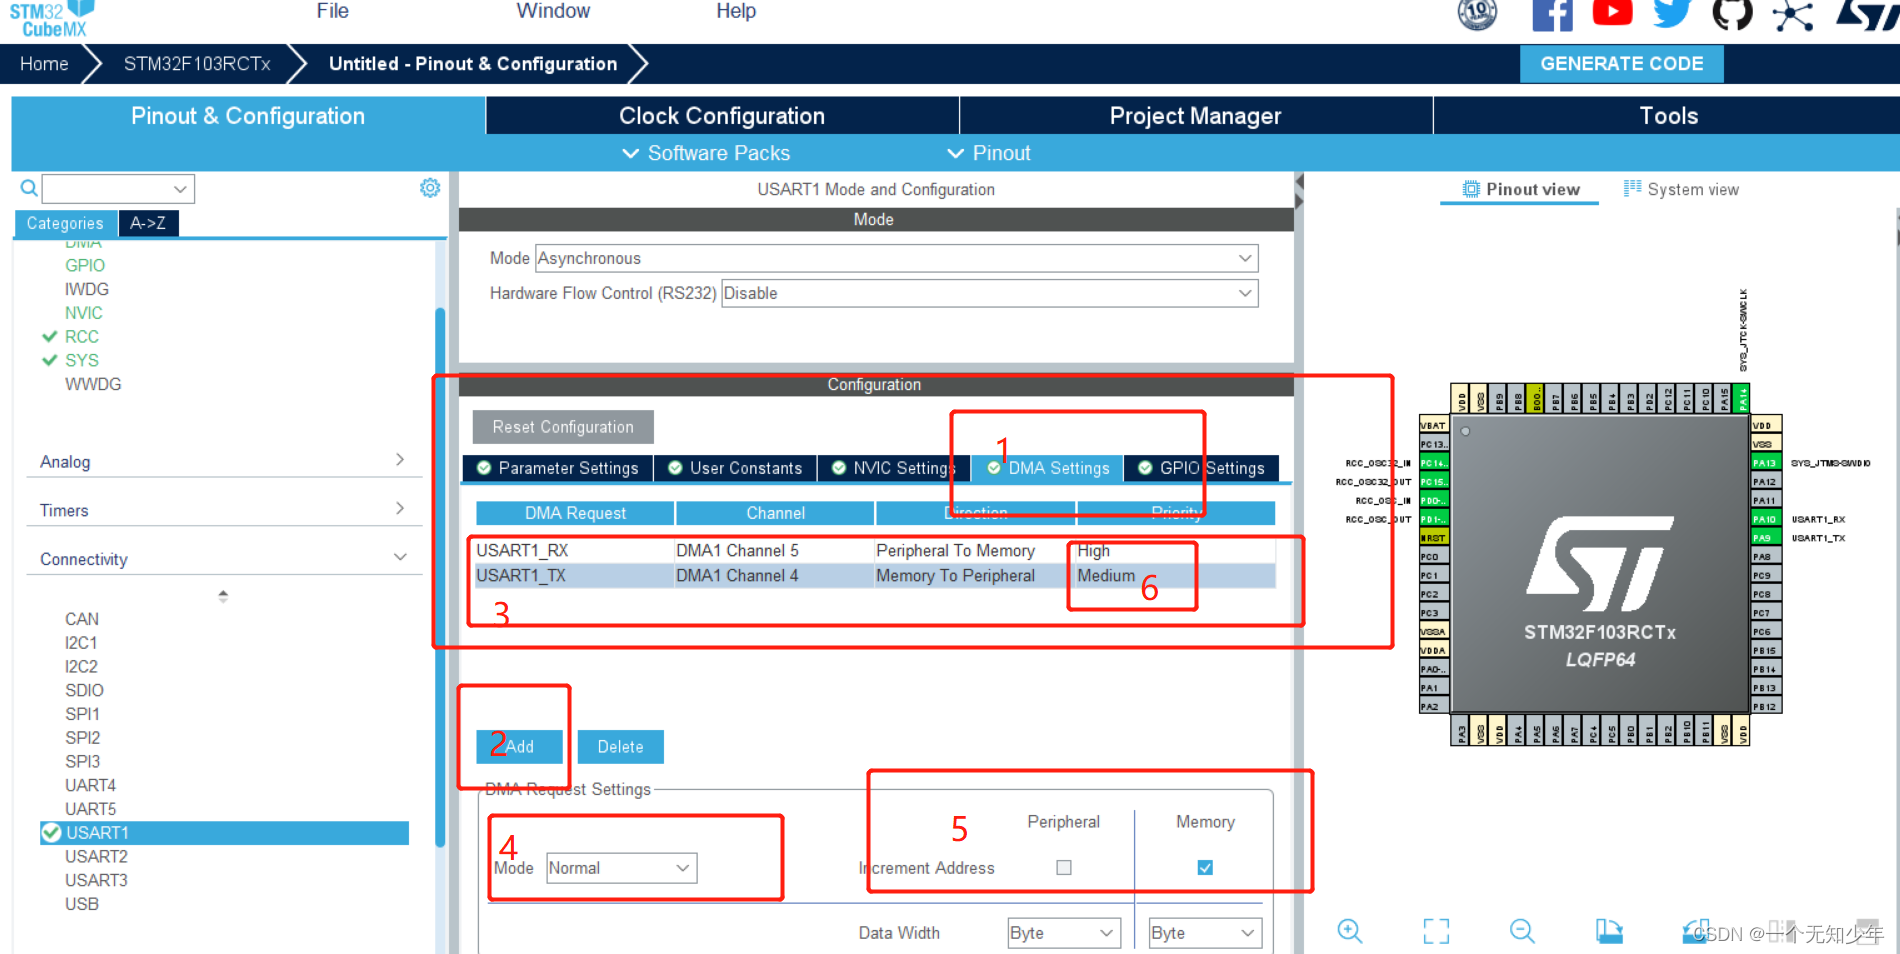Open Memory Data Width Byte dropdown
Viewport: 1900px width, 954px height.
pos(1205,933)
